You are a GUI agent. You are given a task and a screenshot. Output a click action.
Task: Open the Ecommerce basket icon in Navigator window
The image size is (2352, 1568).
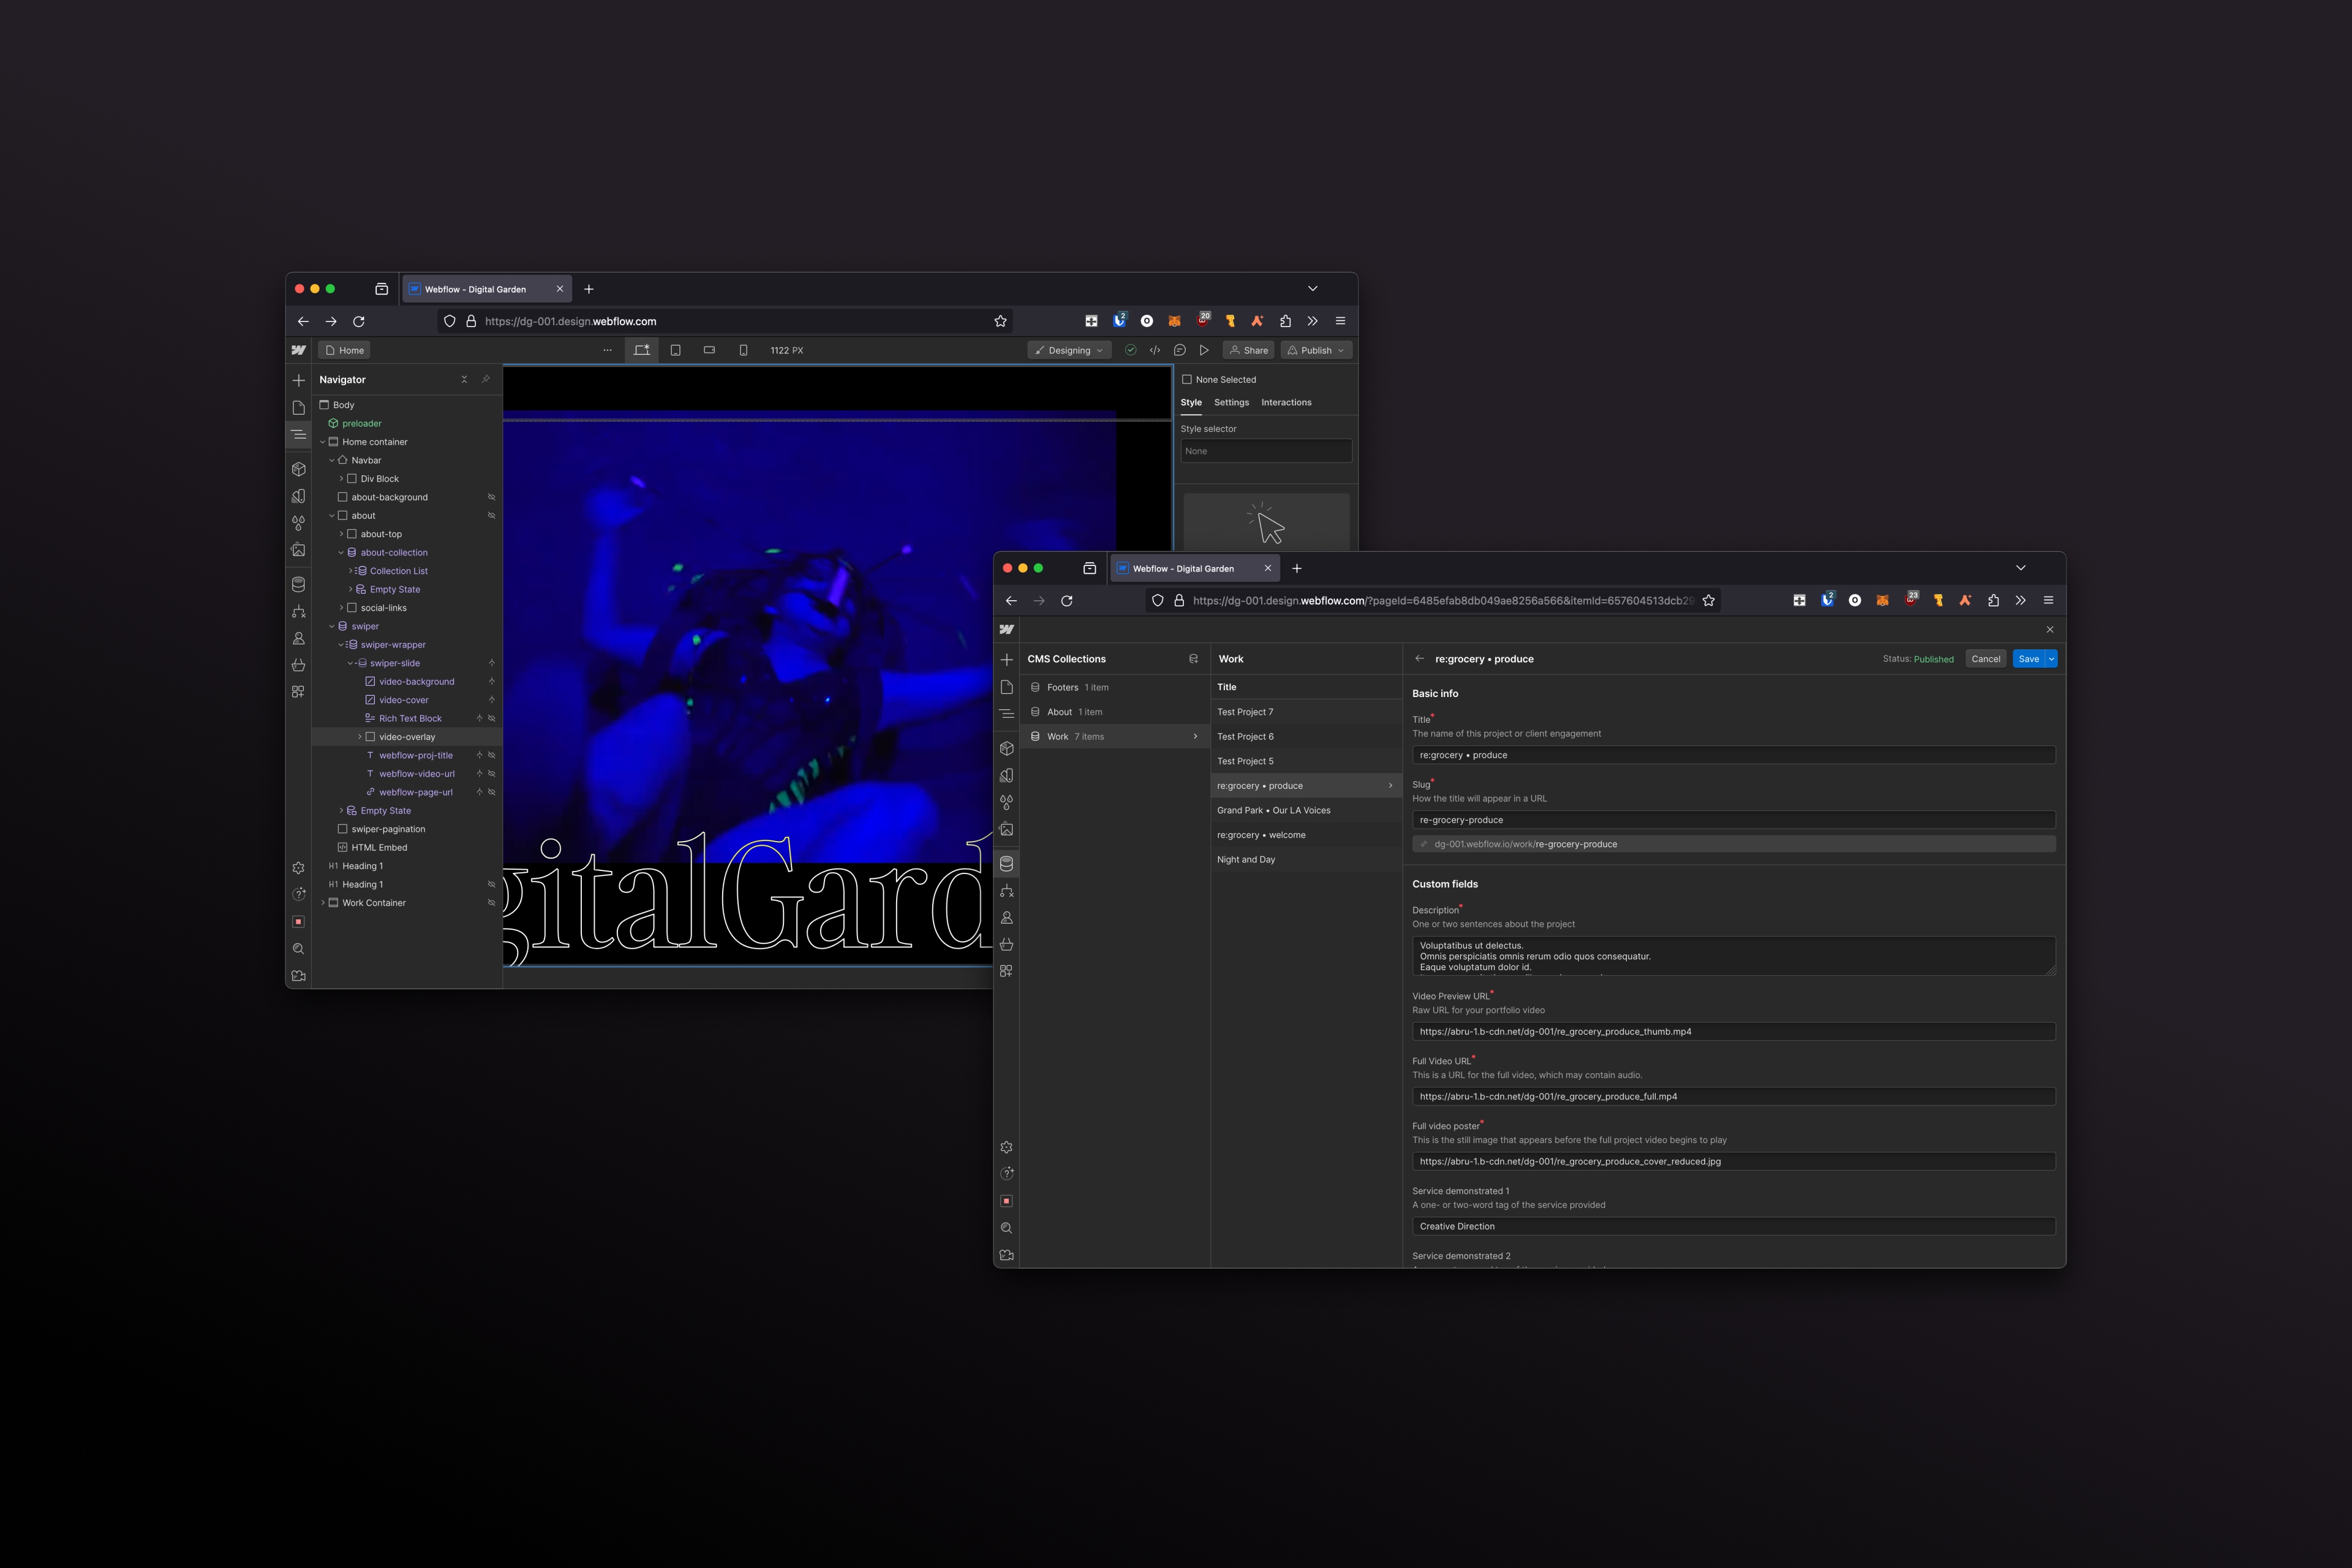click(x=298, y=665)
